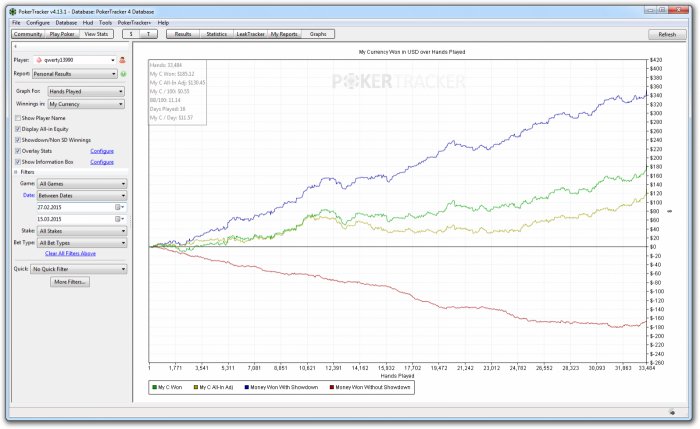Viewport: 700px width, 429px height.
Task: Expand the Graph For dropdown
Action: coord(86,91)
